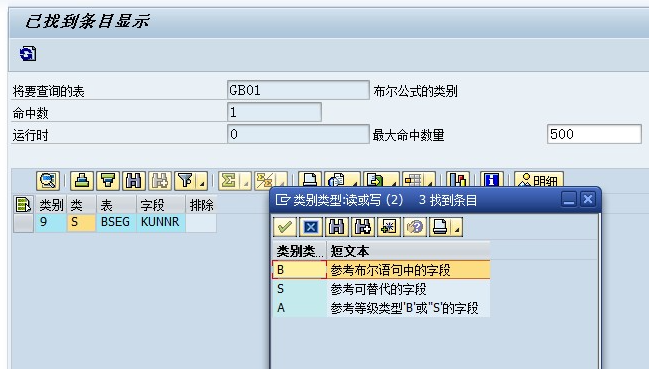Select entry B in the popup list
This screenshot has height=369, width=649.
coord(300,270)
